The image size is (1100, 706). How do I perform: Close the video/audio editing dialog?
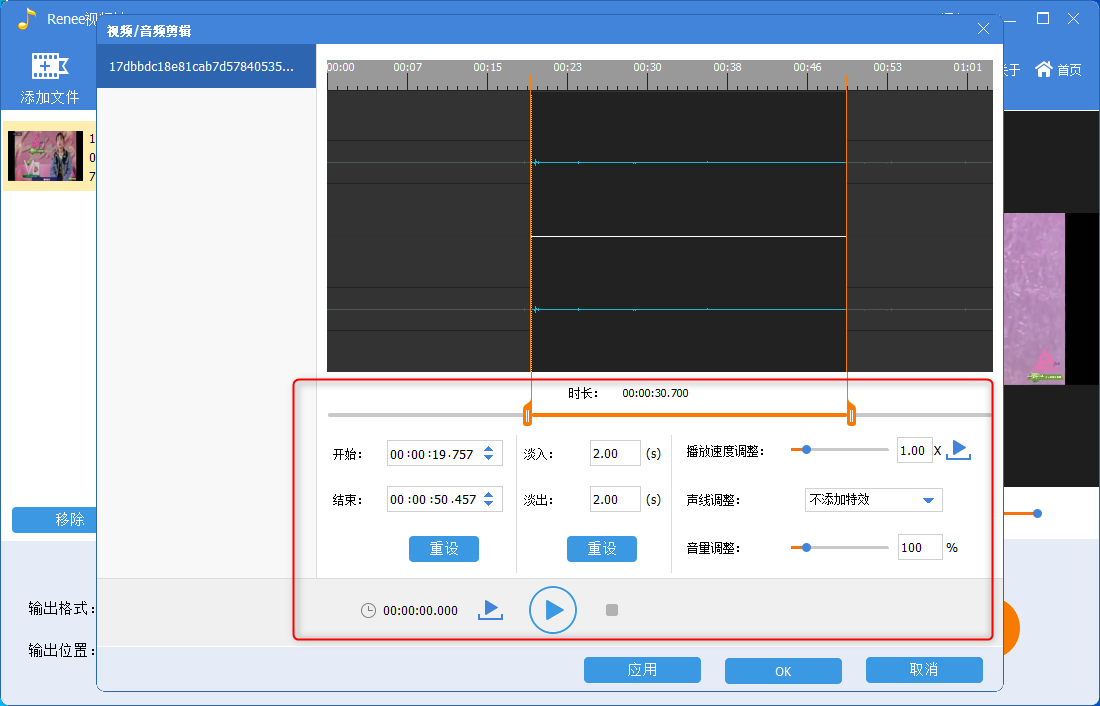click(x=983, y=29)
